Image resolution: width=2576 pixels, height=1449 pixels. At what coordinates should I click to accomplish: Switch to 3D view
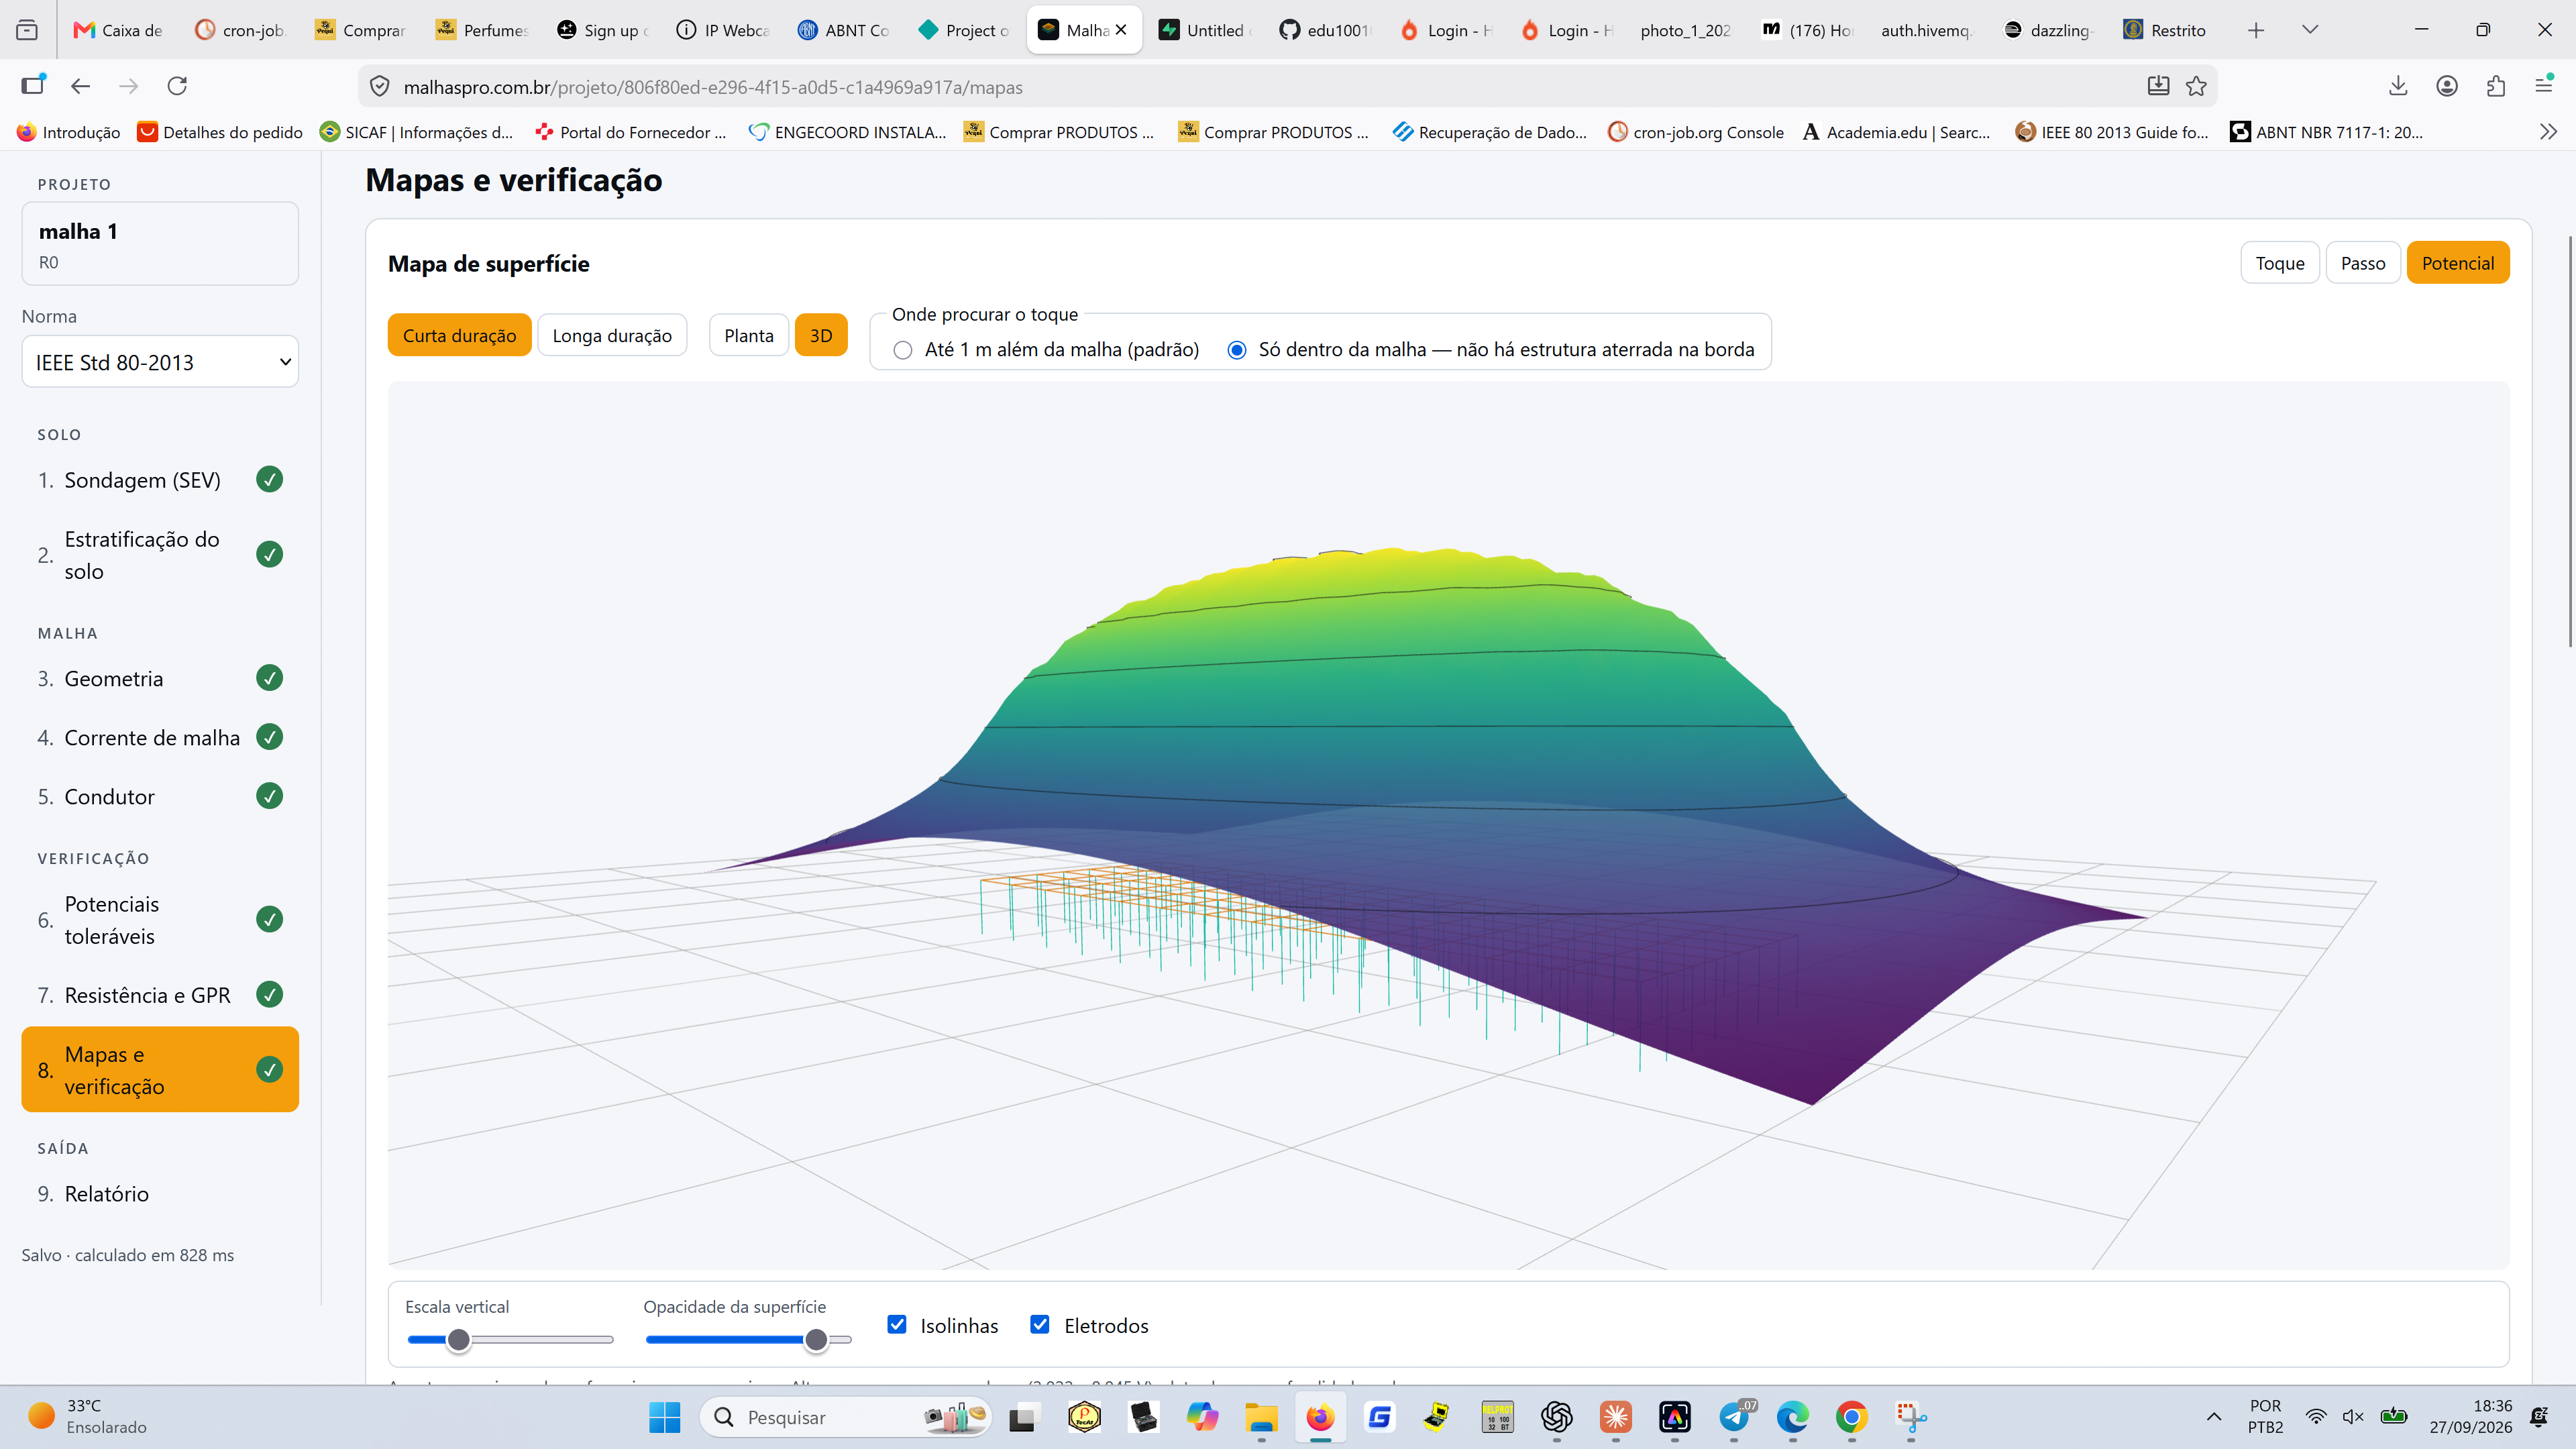click(x=821, y=335)
